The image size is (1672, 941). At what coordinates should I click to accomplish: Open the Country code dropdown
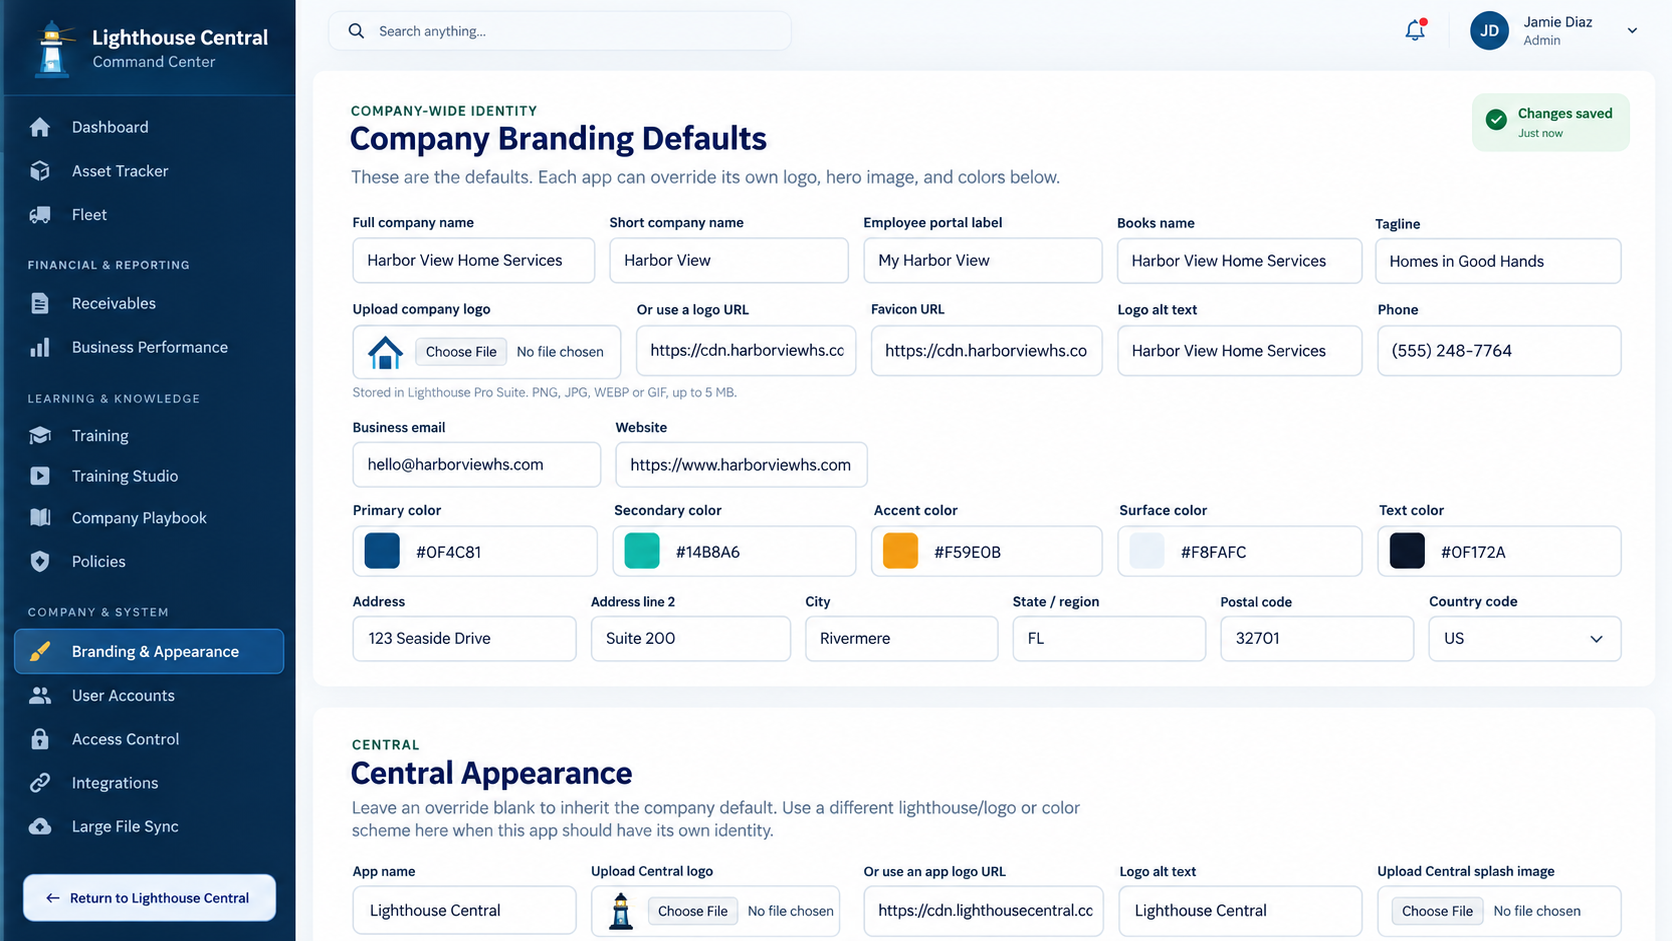1525,639
